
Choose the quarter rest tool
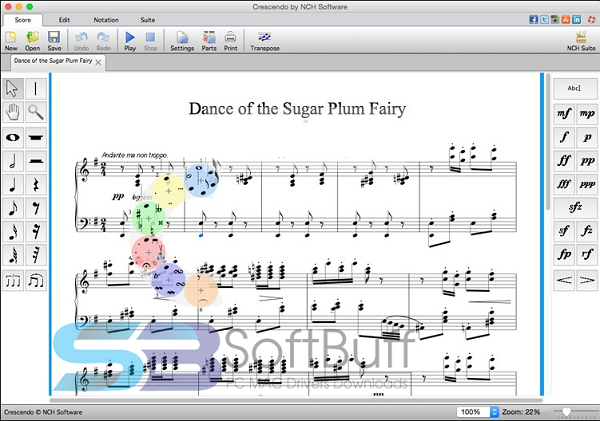(36, 185)
